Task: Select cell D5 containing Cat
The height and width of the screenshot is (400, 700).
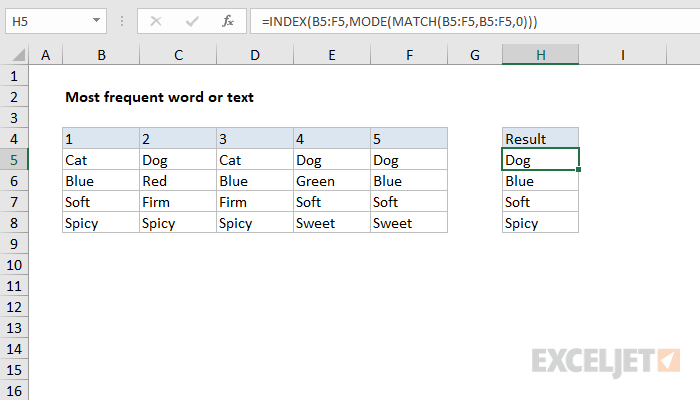Action: pyautogui.click(x=255, y=160)
